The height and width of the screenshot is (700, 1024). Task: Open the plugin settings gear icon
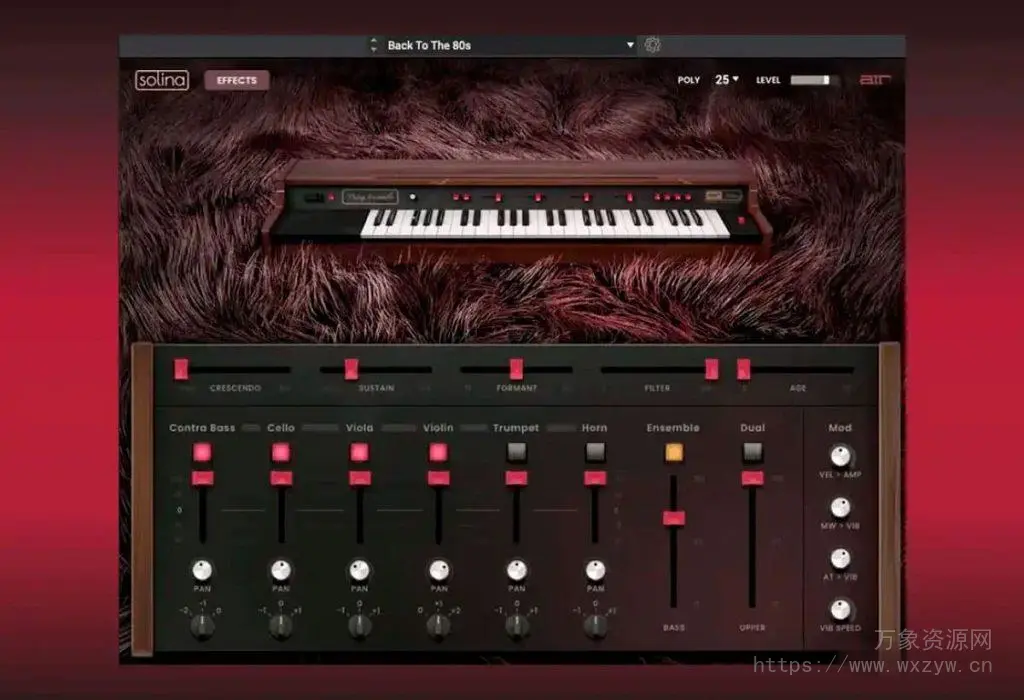[x=651, y=45]
